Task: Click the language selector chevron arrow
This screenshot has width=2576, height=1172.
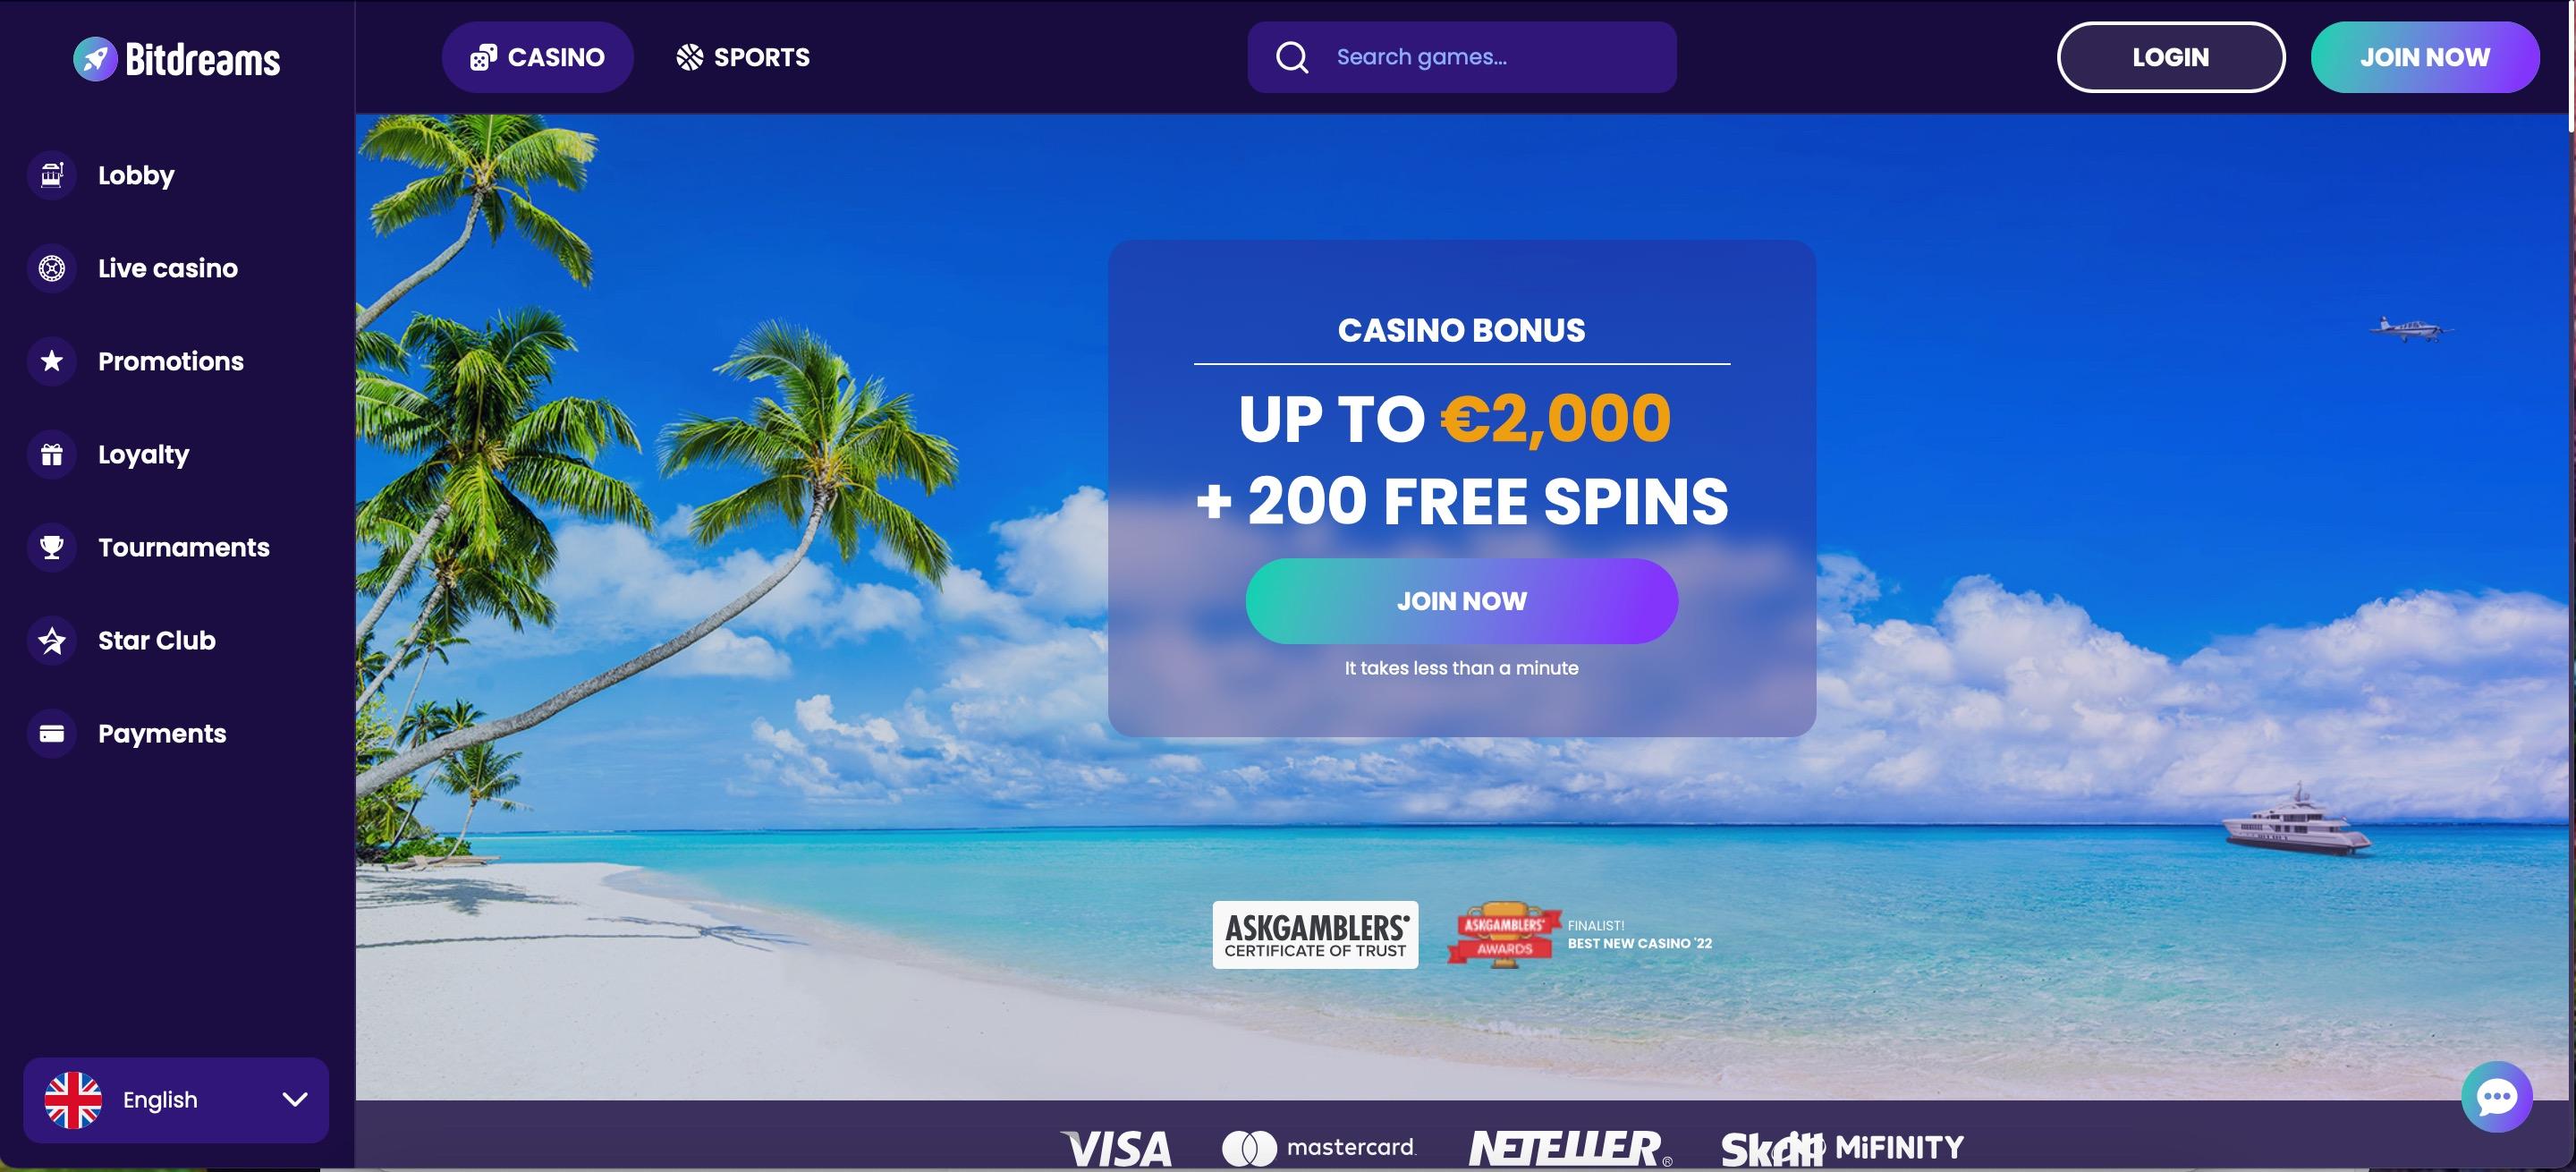Action: coord(295,1100)
